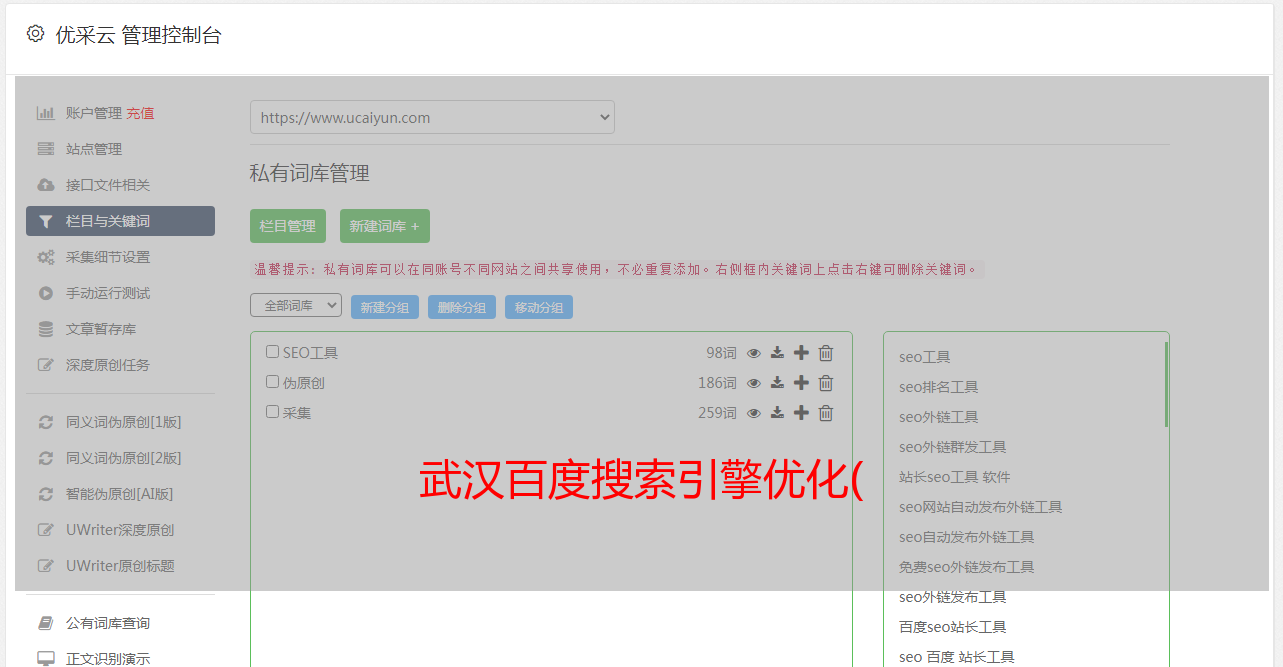
Task: Click the edit icon for UWriter原创标题
Action: tap(46, 566)
